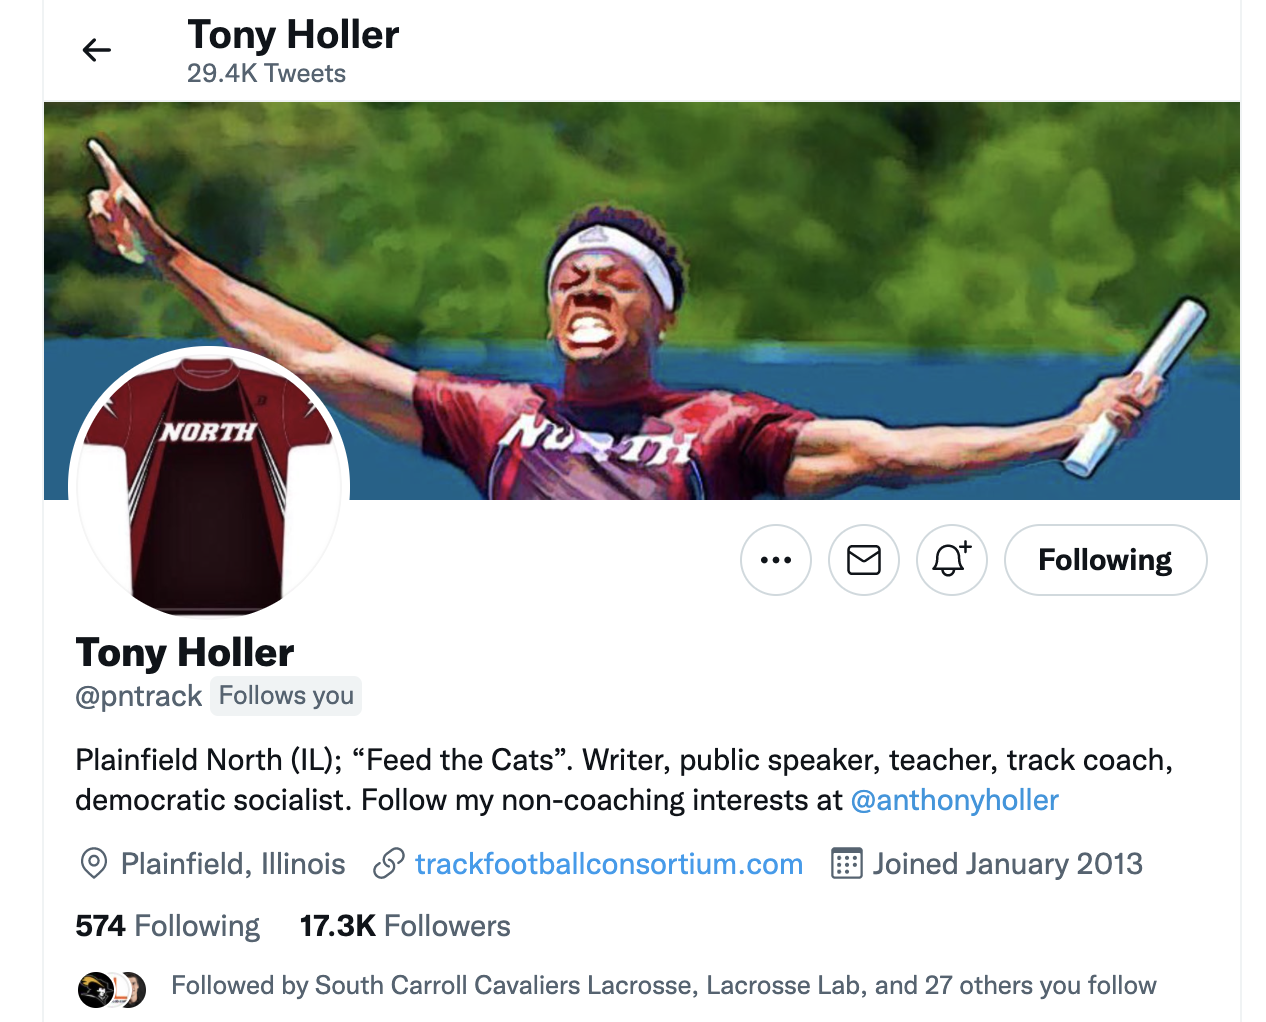This screenshot has height=1022, width=1266.
Task: Click the Follows you badge
Action: coord(286,696)
